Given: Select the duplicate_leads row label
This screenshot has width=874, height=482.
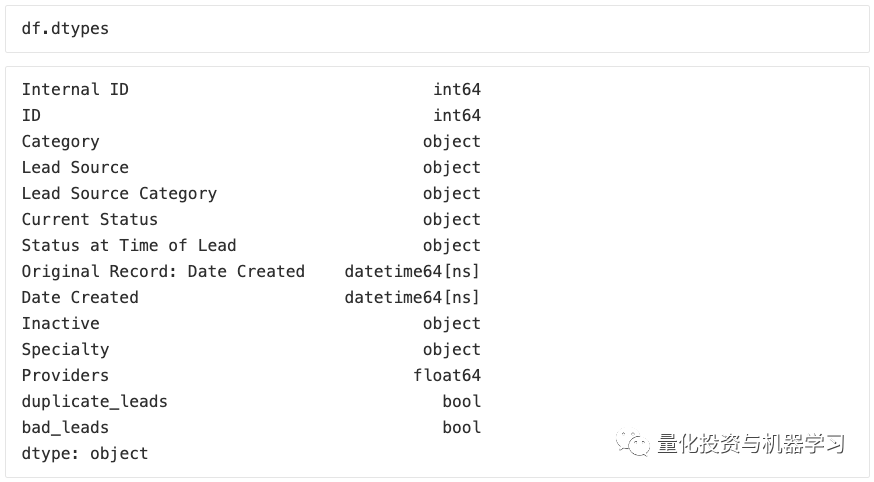Looking at the screenshot, I should pyautogui.click(x=95, y=402).
